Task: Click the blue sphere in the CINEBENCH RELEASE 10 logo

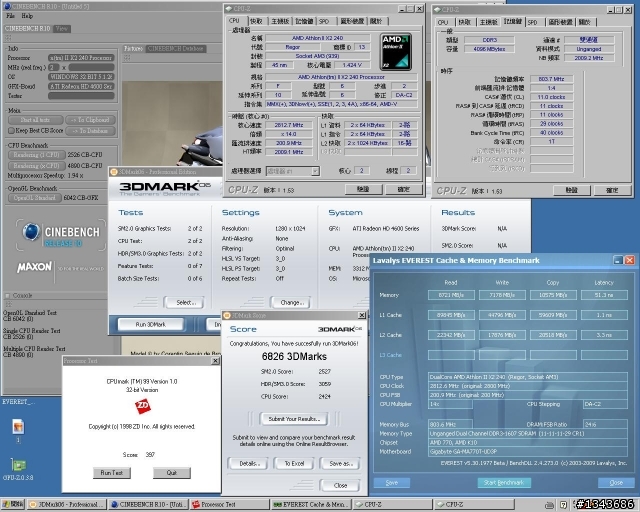Action: click(x=31, y=232)
